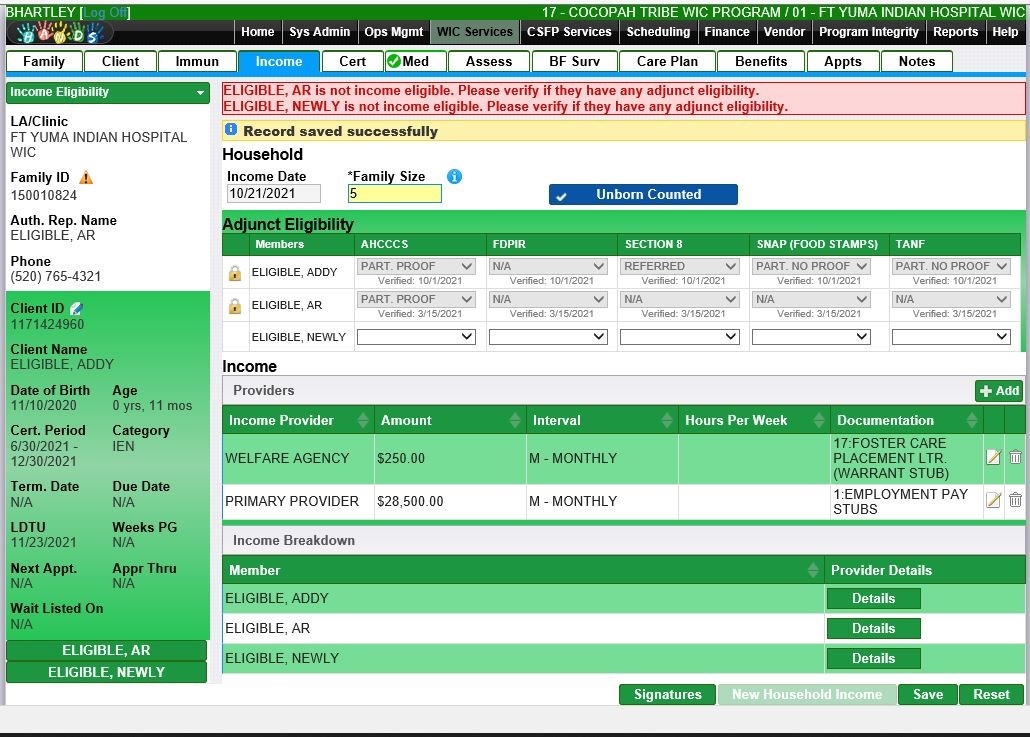
Task: Switch to the Care Plan tab
Action: coord(667,61)
